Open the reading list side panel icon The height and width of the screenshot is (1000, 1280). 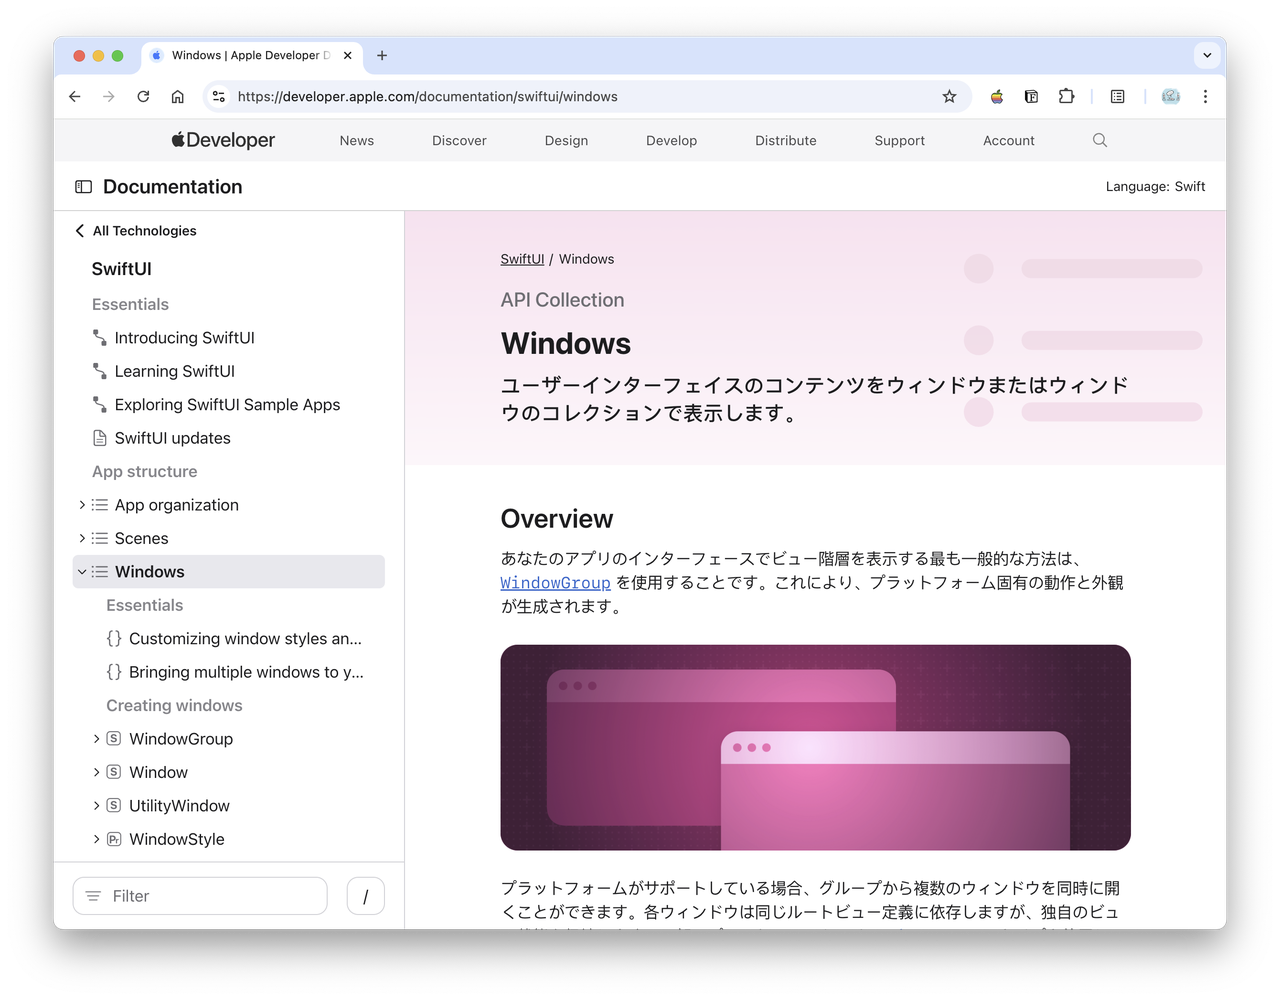[1118, 97]
